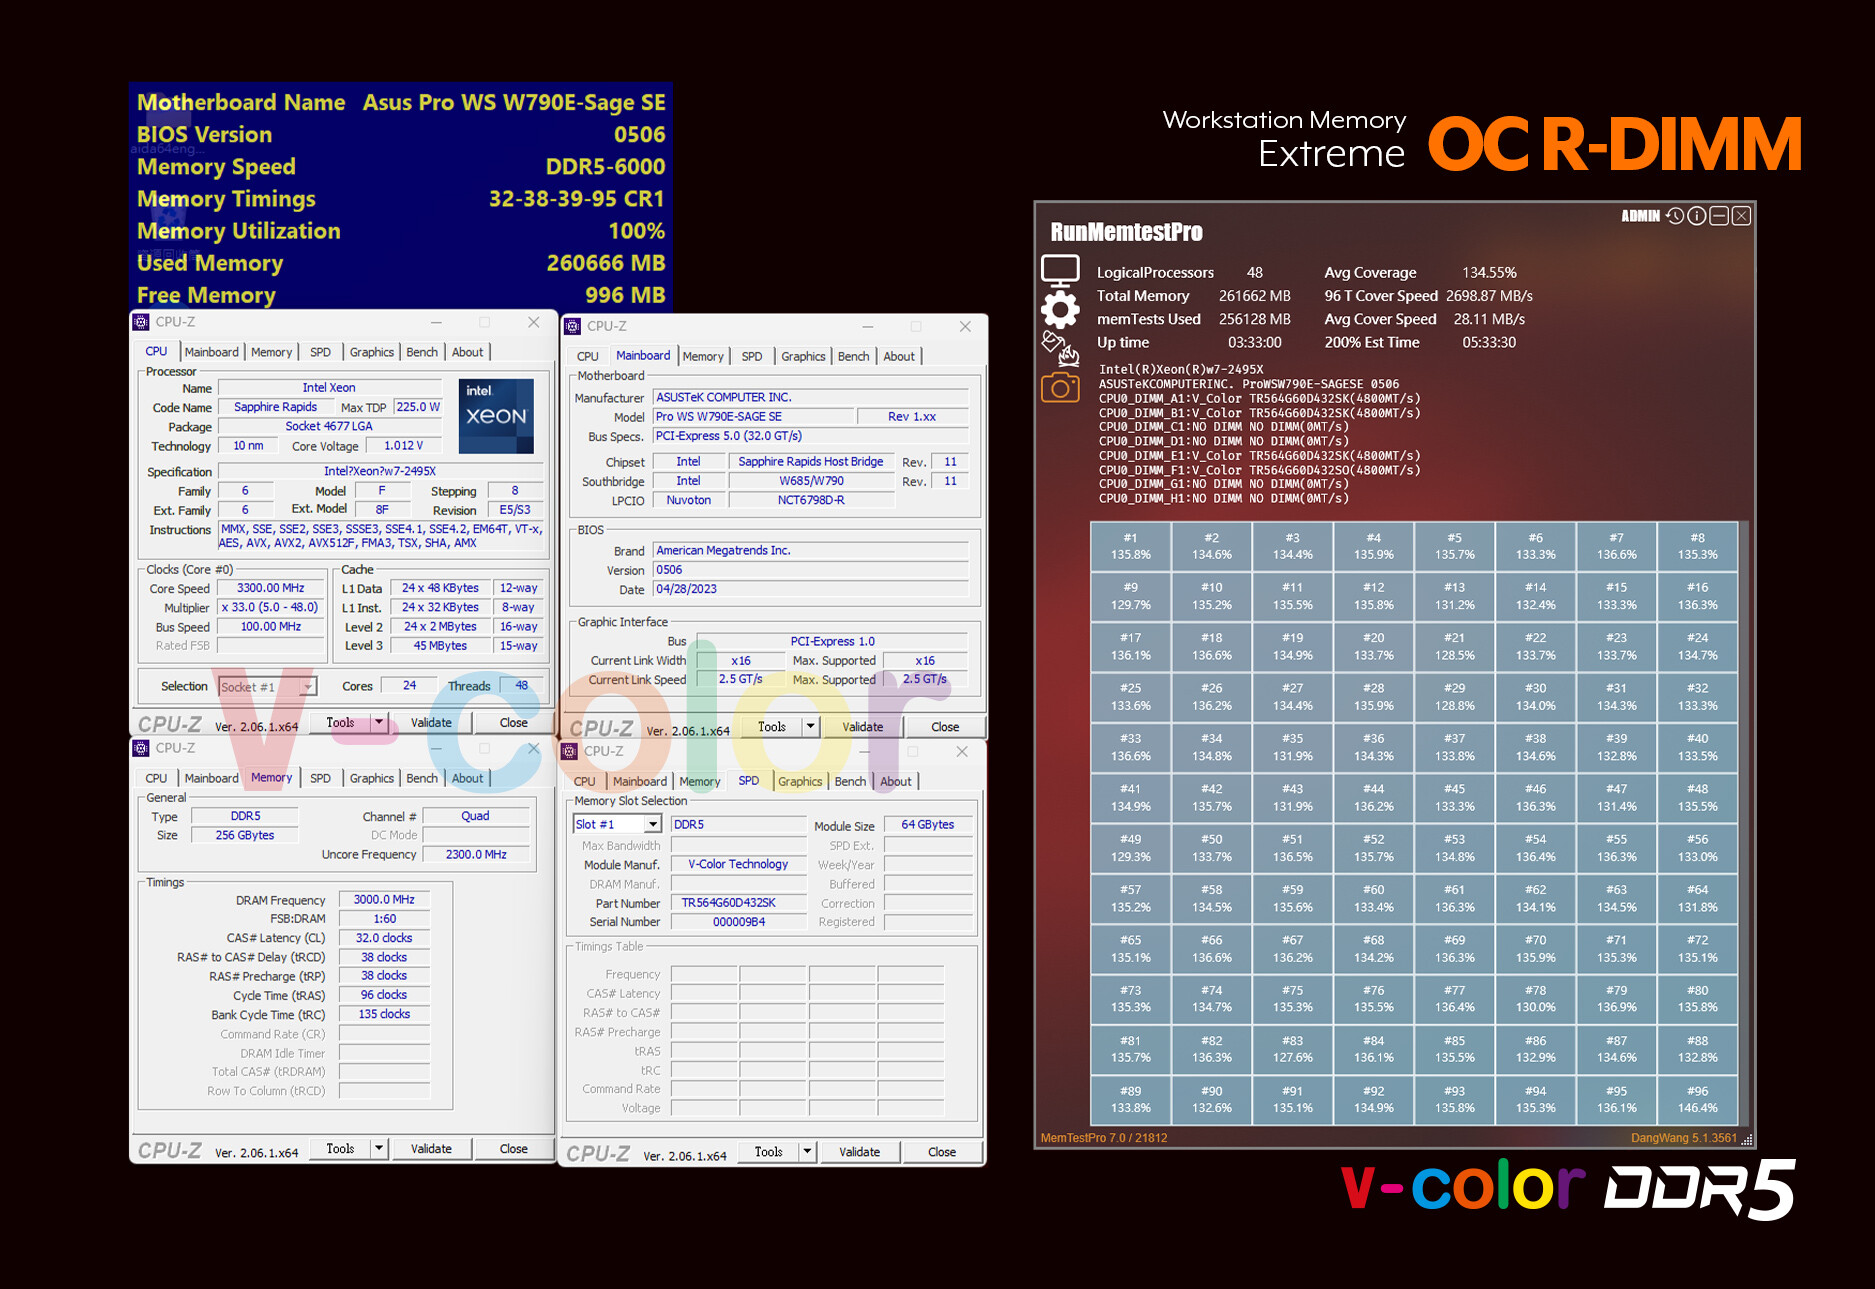Click the CPU-Z app icon in SPD window

tap(570, 751)
